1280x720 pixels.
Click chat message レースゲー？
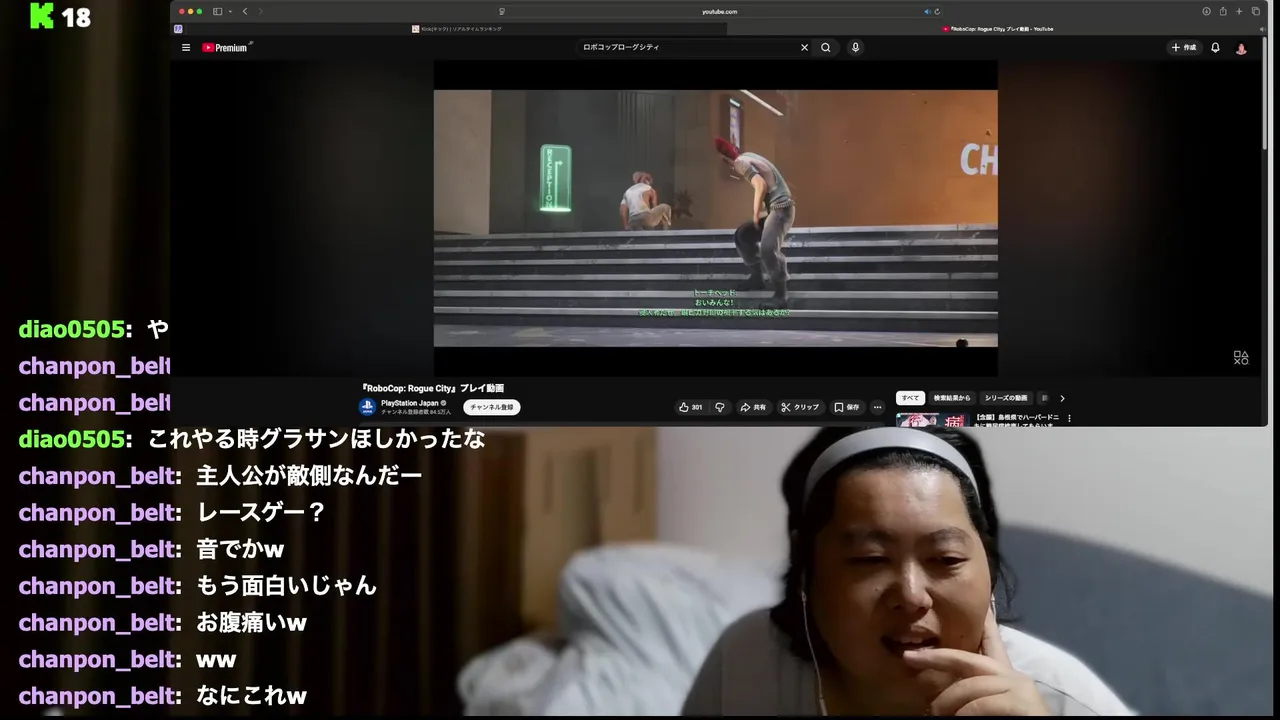tap(261, 513)
